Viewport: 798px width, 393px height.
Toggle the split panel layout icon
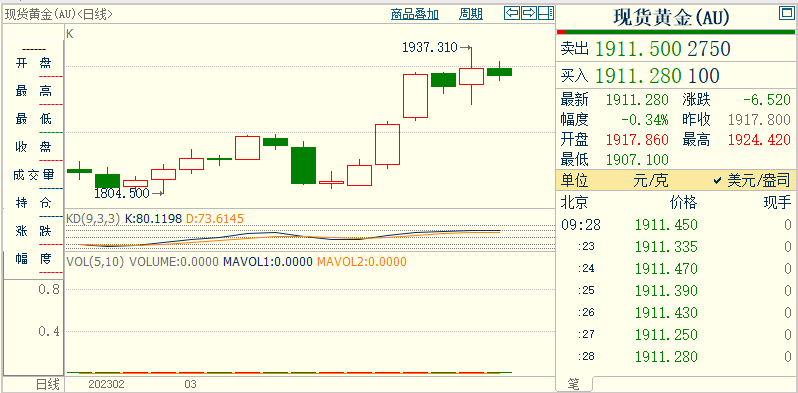(546, 14)
